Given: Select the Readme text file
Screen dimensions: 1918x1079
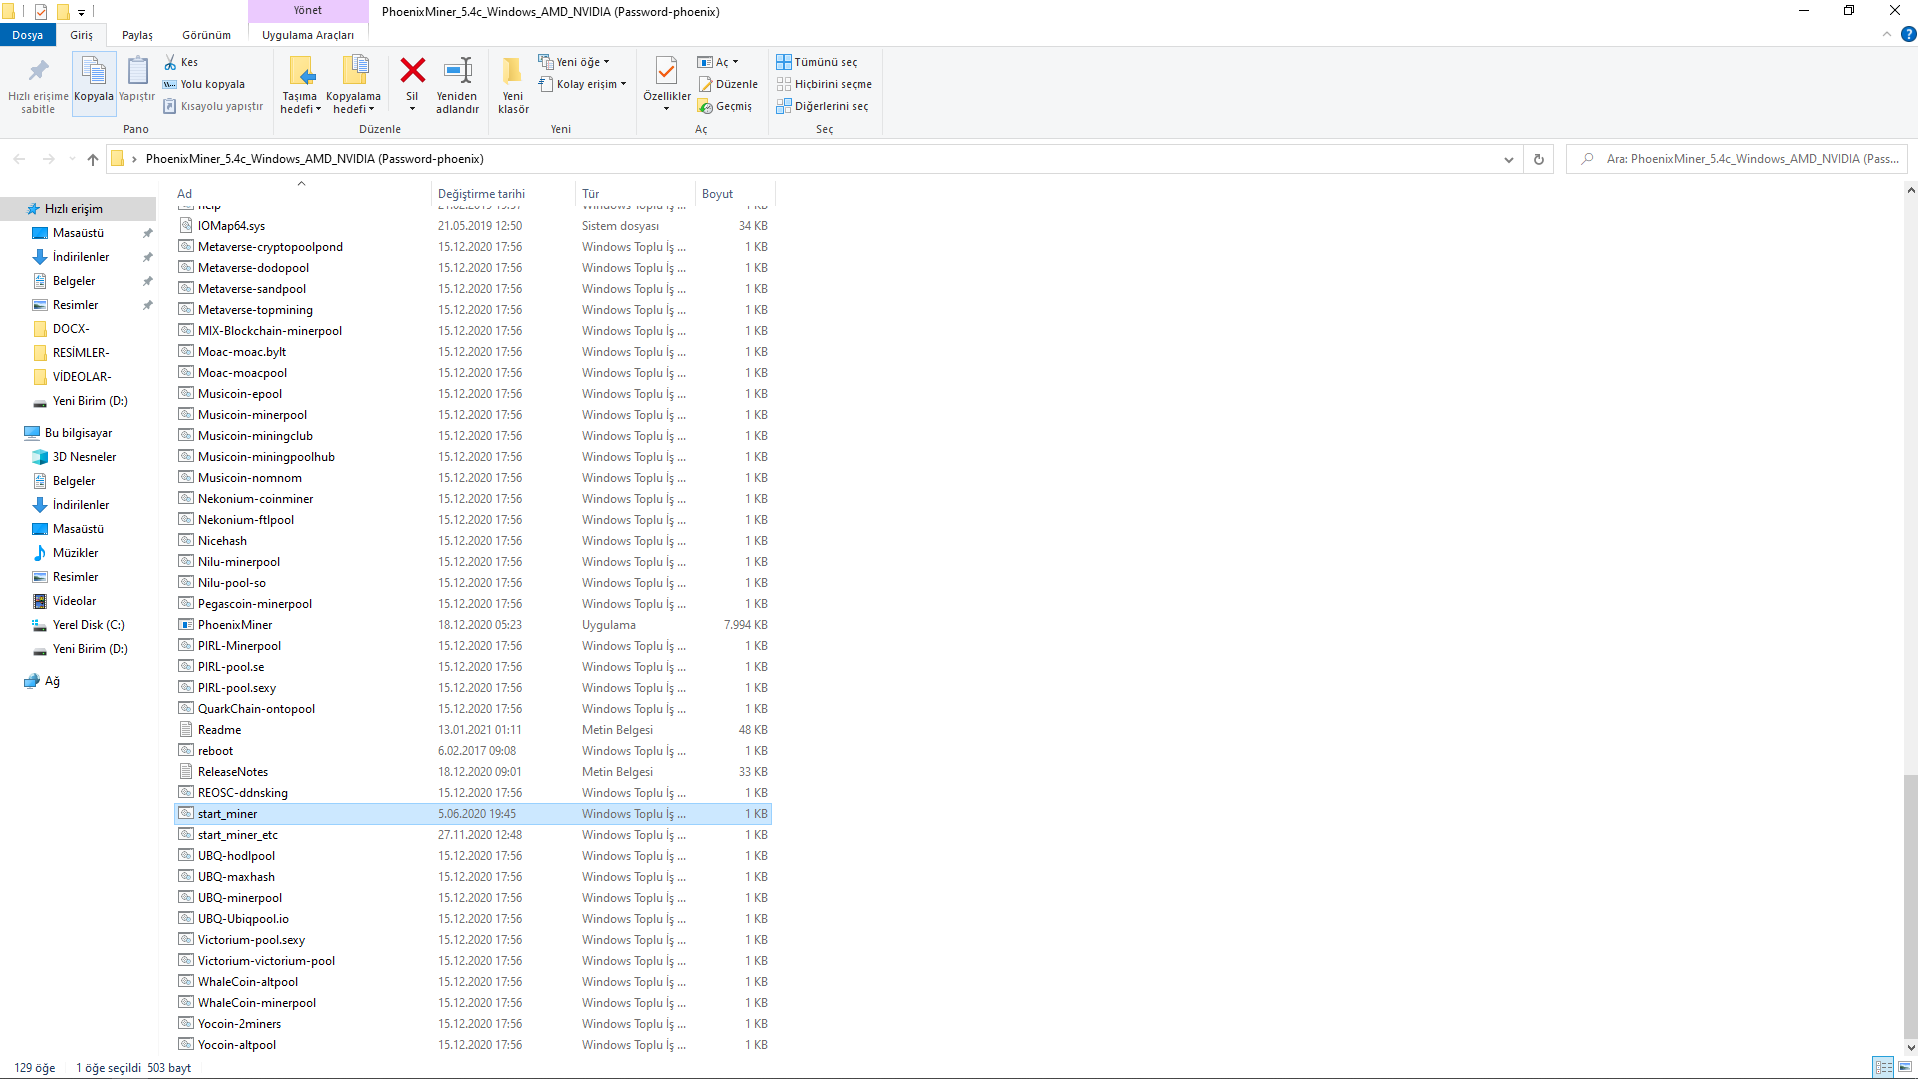Looking at the screenshot, I should coord(473,730).
